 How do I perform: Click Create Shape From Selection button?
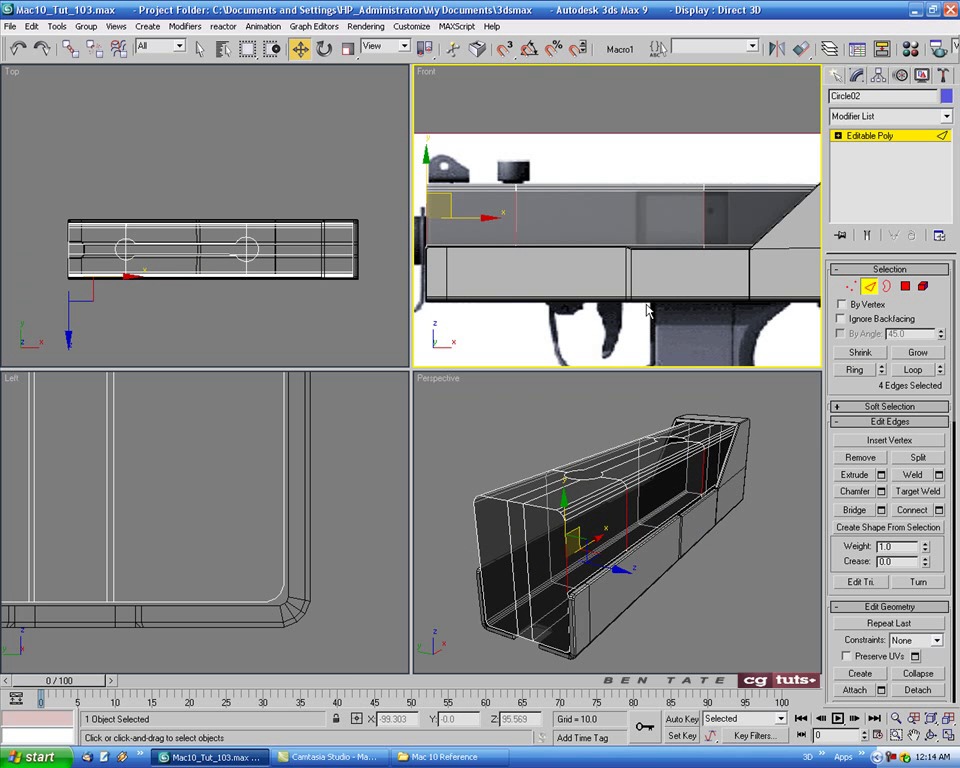click(x=888, y=527)
